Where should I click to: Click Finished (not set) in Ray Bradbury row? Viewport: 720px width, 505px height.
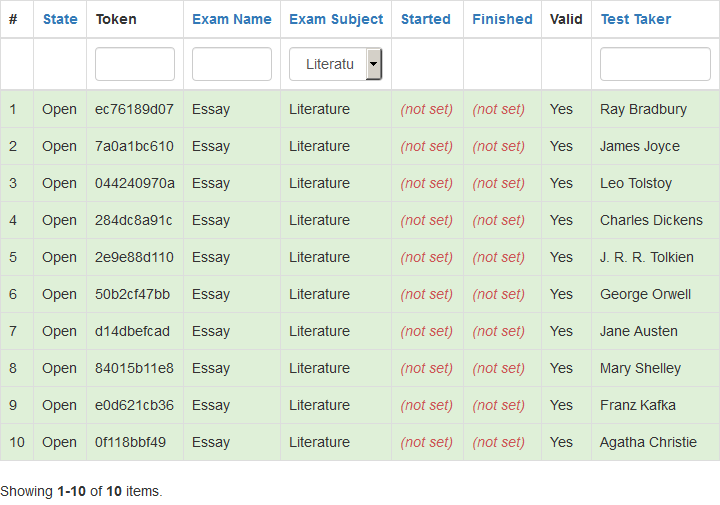pyautogui.click(x=499, y=109)
